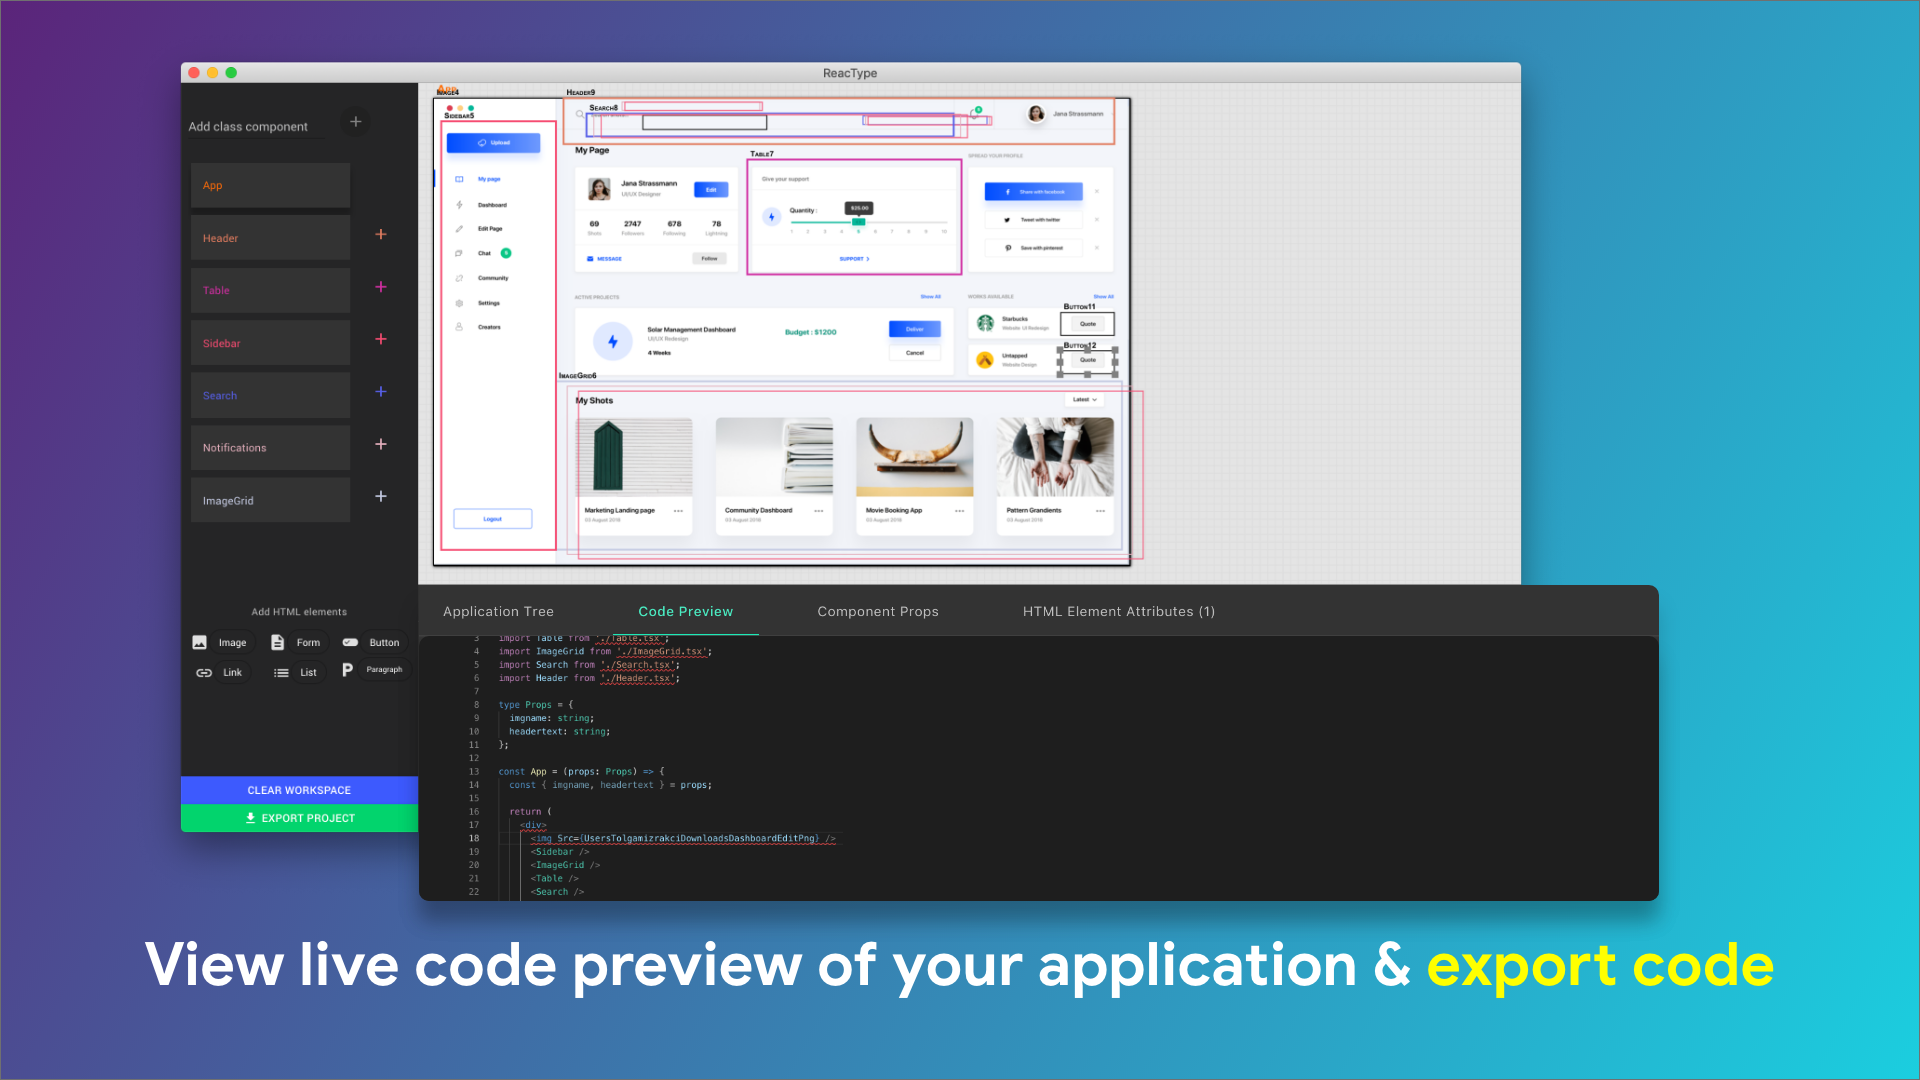The height and width of the screenshot is (1080, 1920).
Task: Select the Header component card
Action: (270, 238)
